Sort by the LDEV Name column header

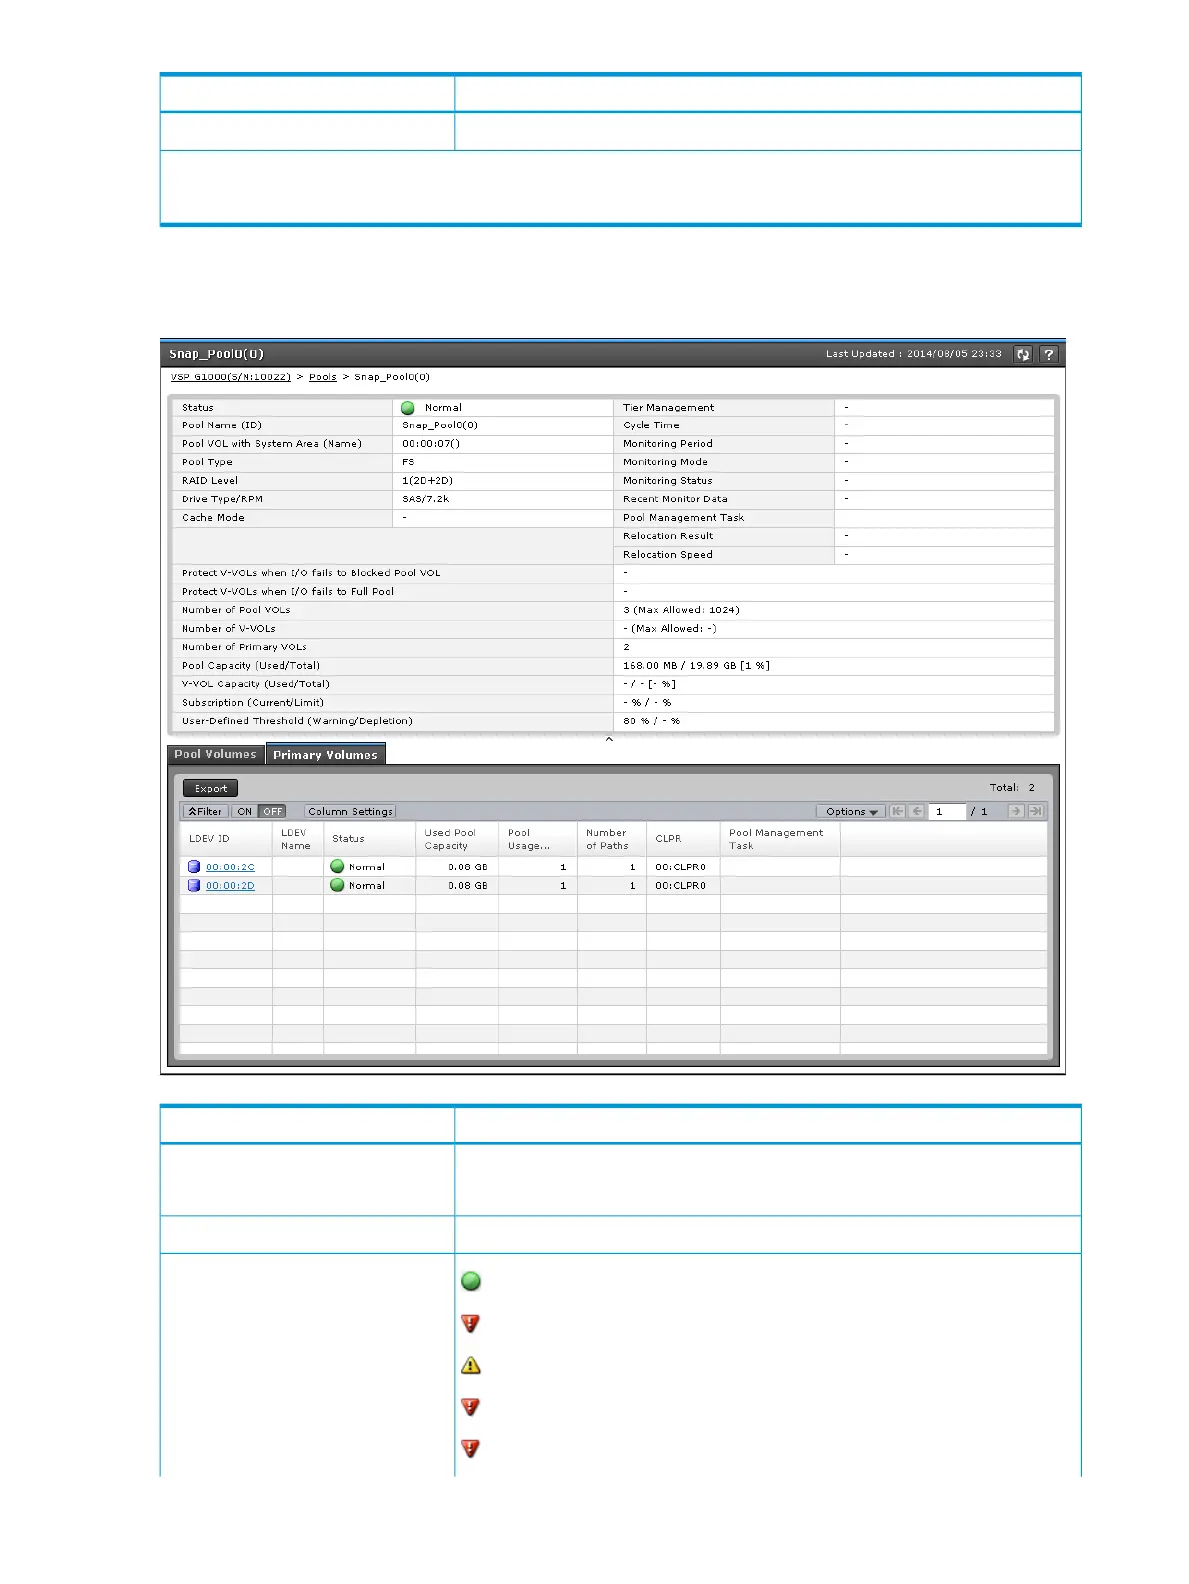click(x=298, y=839)
